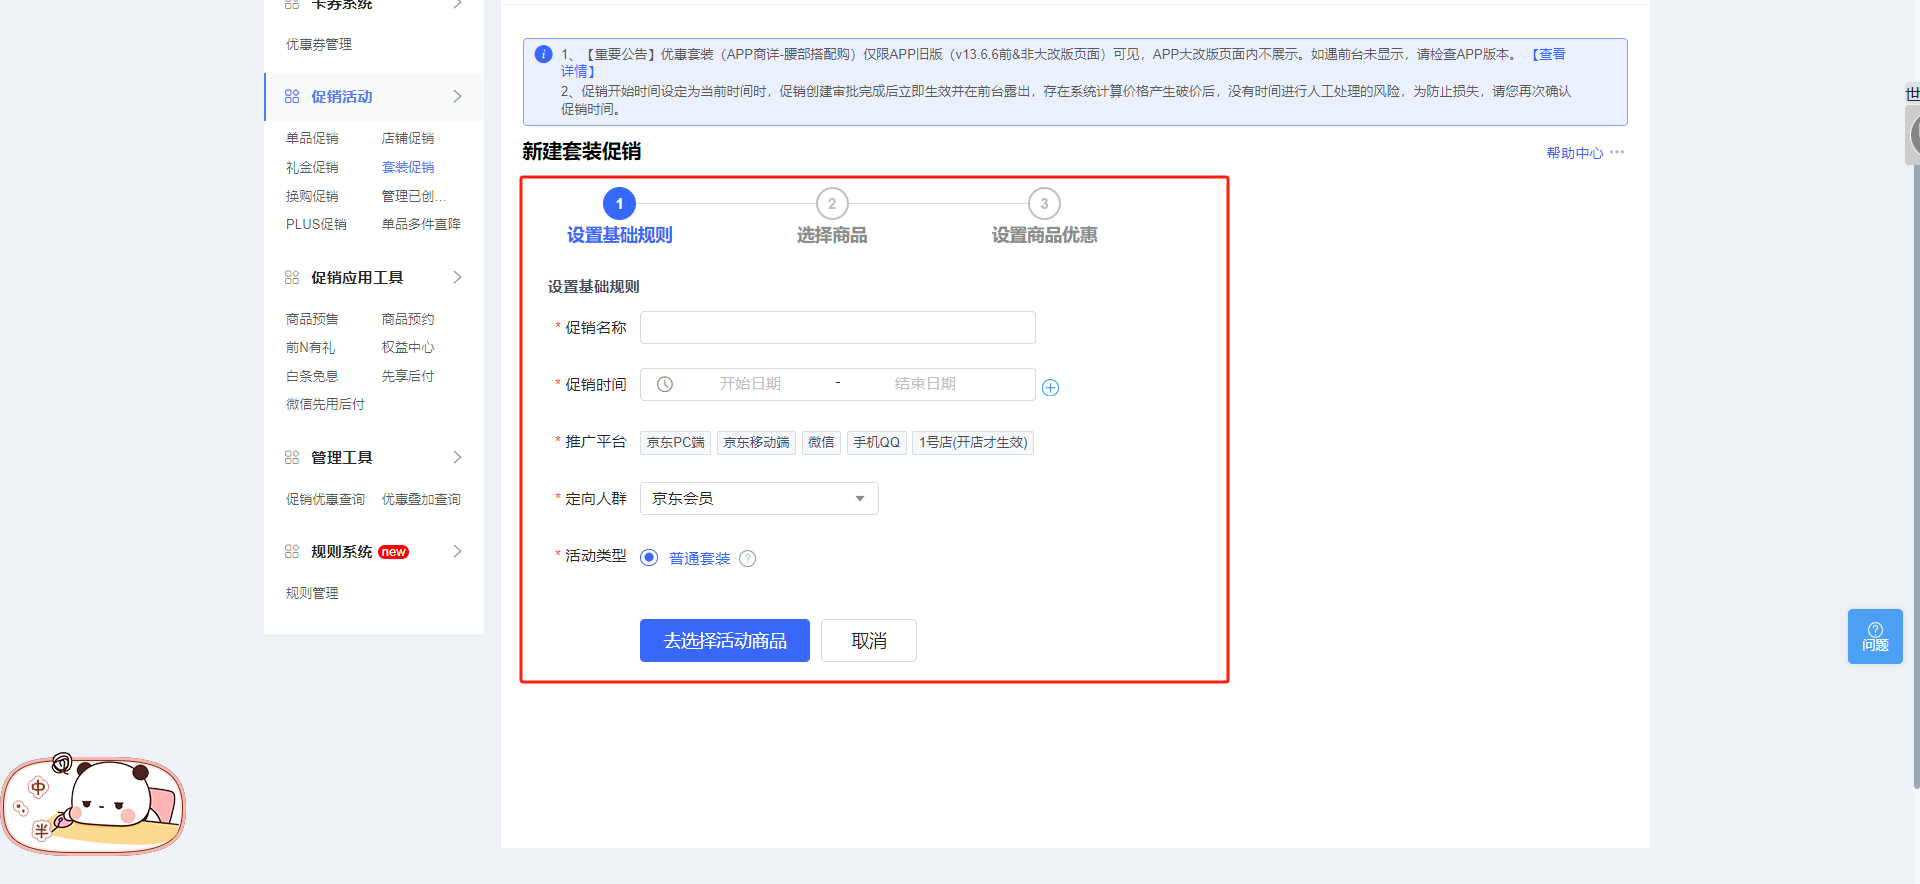
Task: Toggle the 京东PC端 platform option
Action: [x=675, y=442]
